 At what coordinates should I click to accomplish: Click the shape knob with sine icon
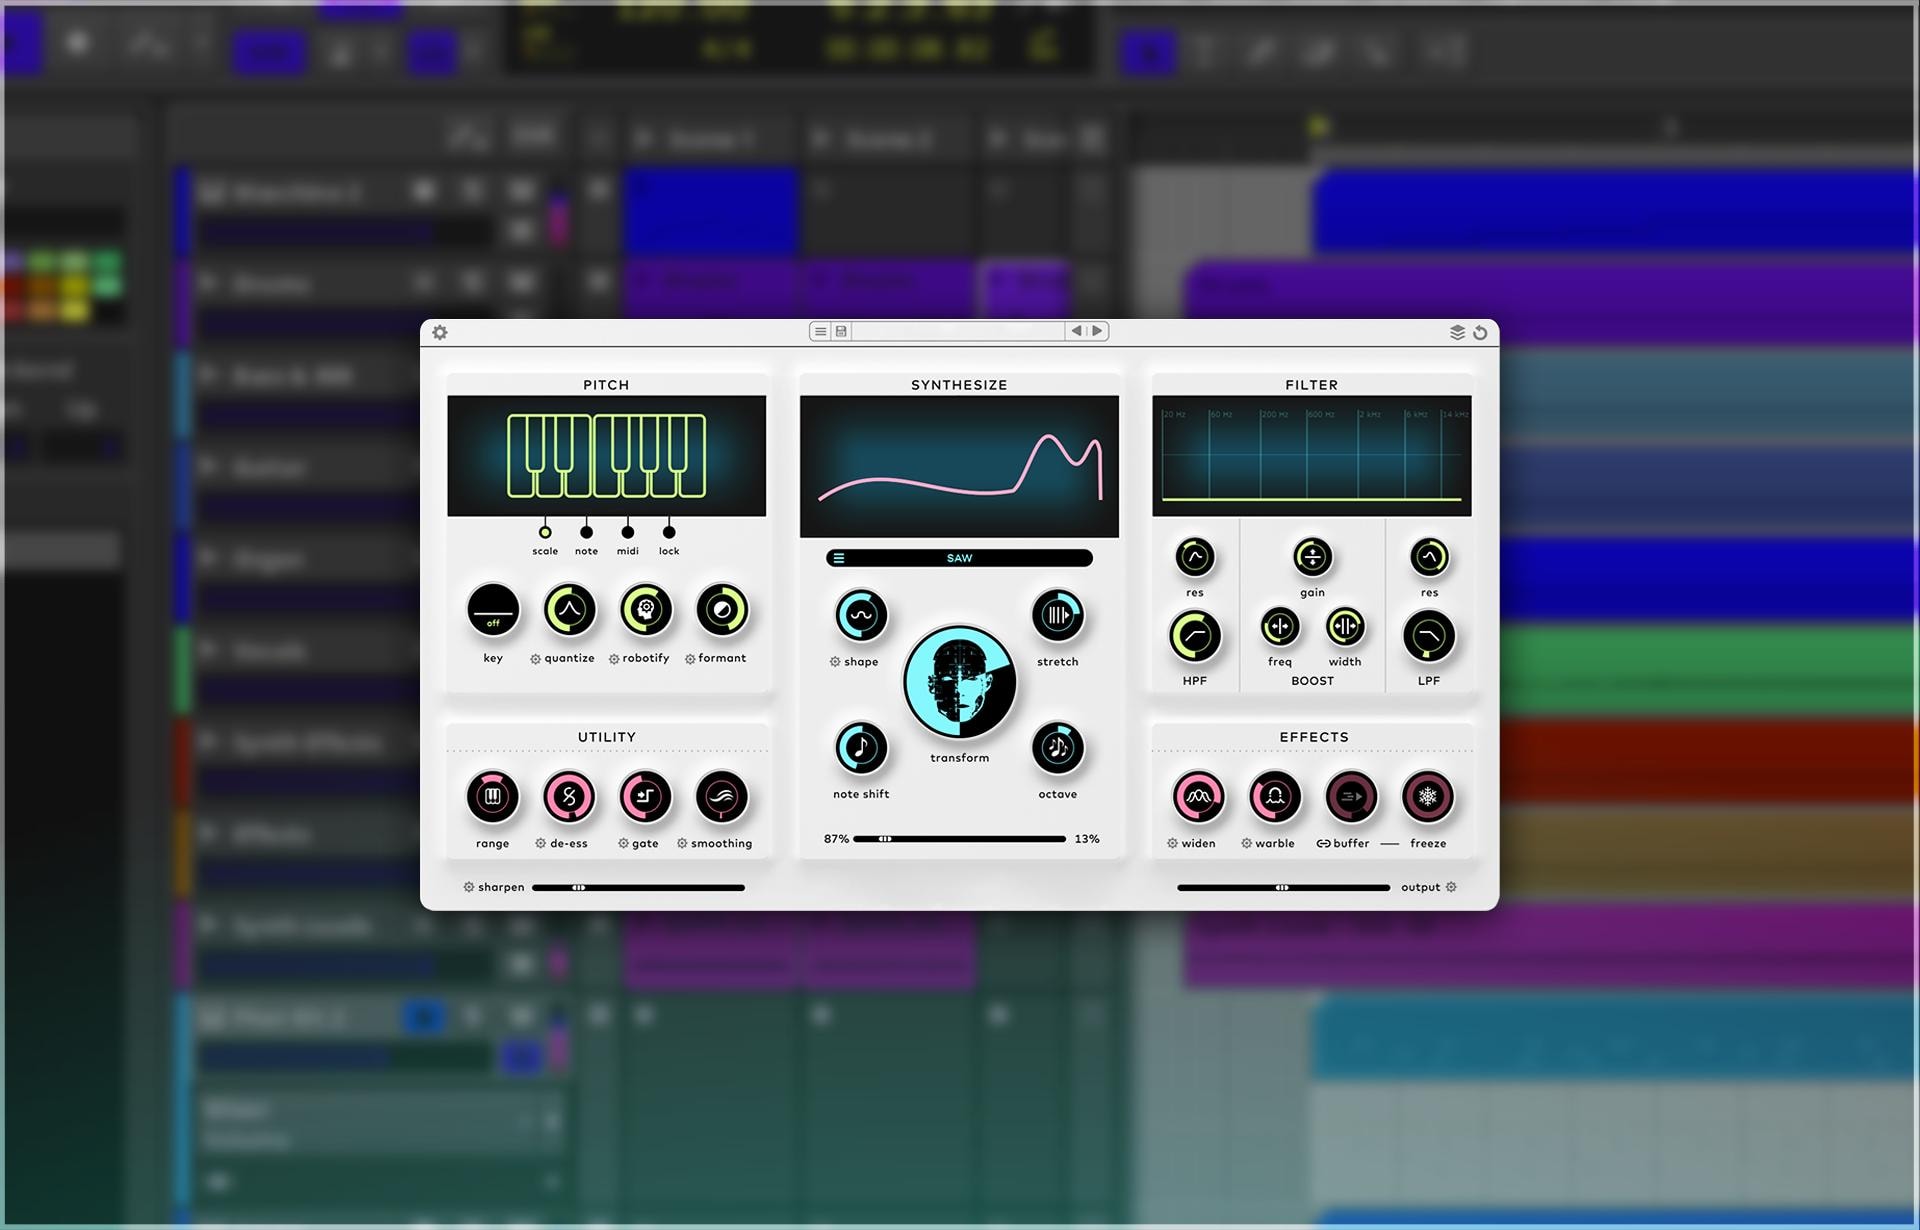[861, 616]
